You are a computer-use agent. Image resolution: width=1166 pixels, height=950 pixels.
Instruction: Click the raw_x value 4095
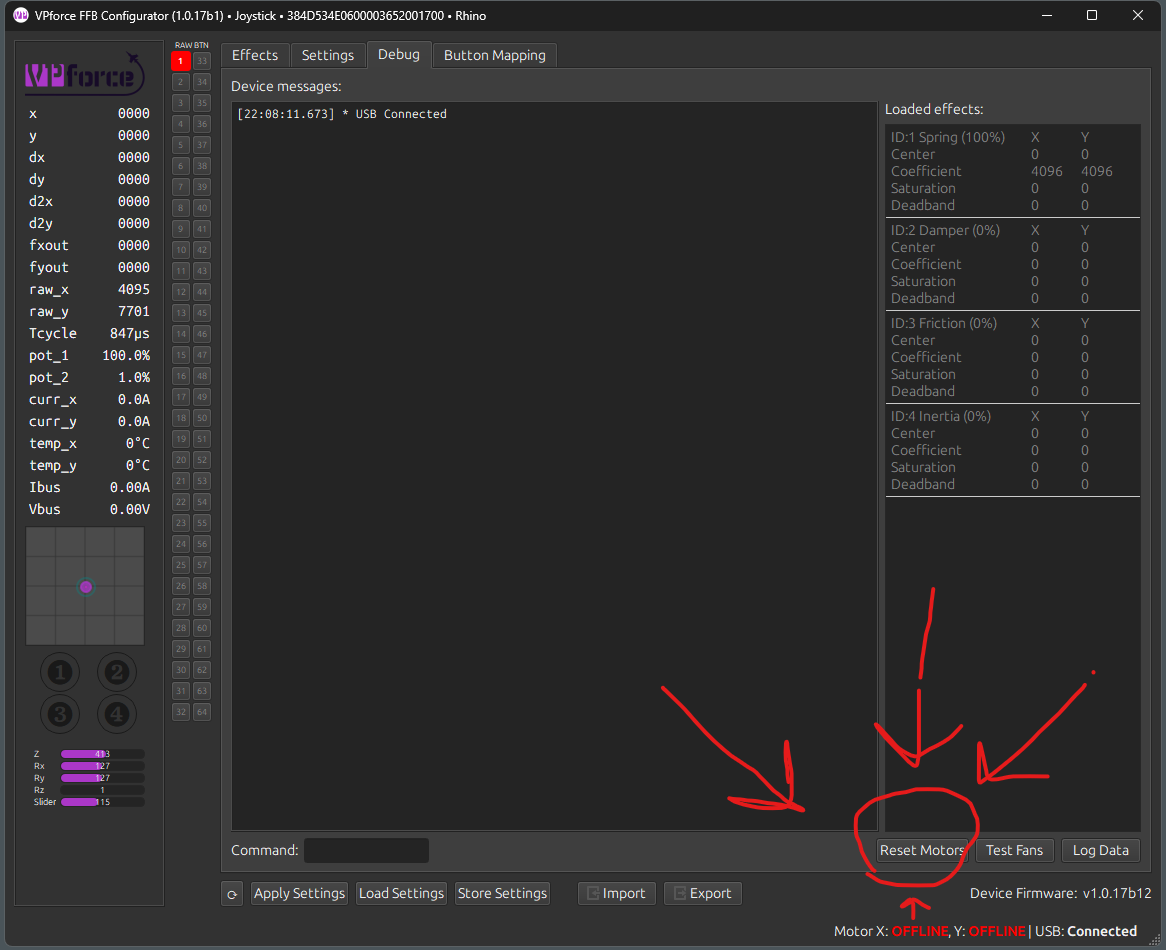pos(134,289)
